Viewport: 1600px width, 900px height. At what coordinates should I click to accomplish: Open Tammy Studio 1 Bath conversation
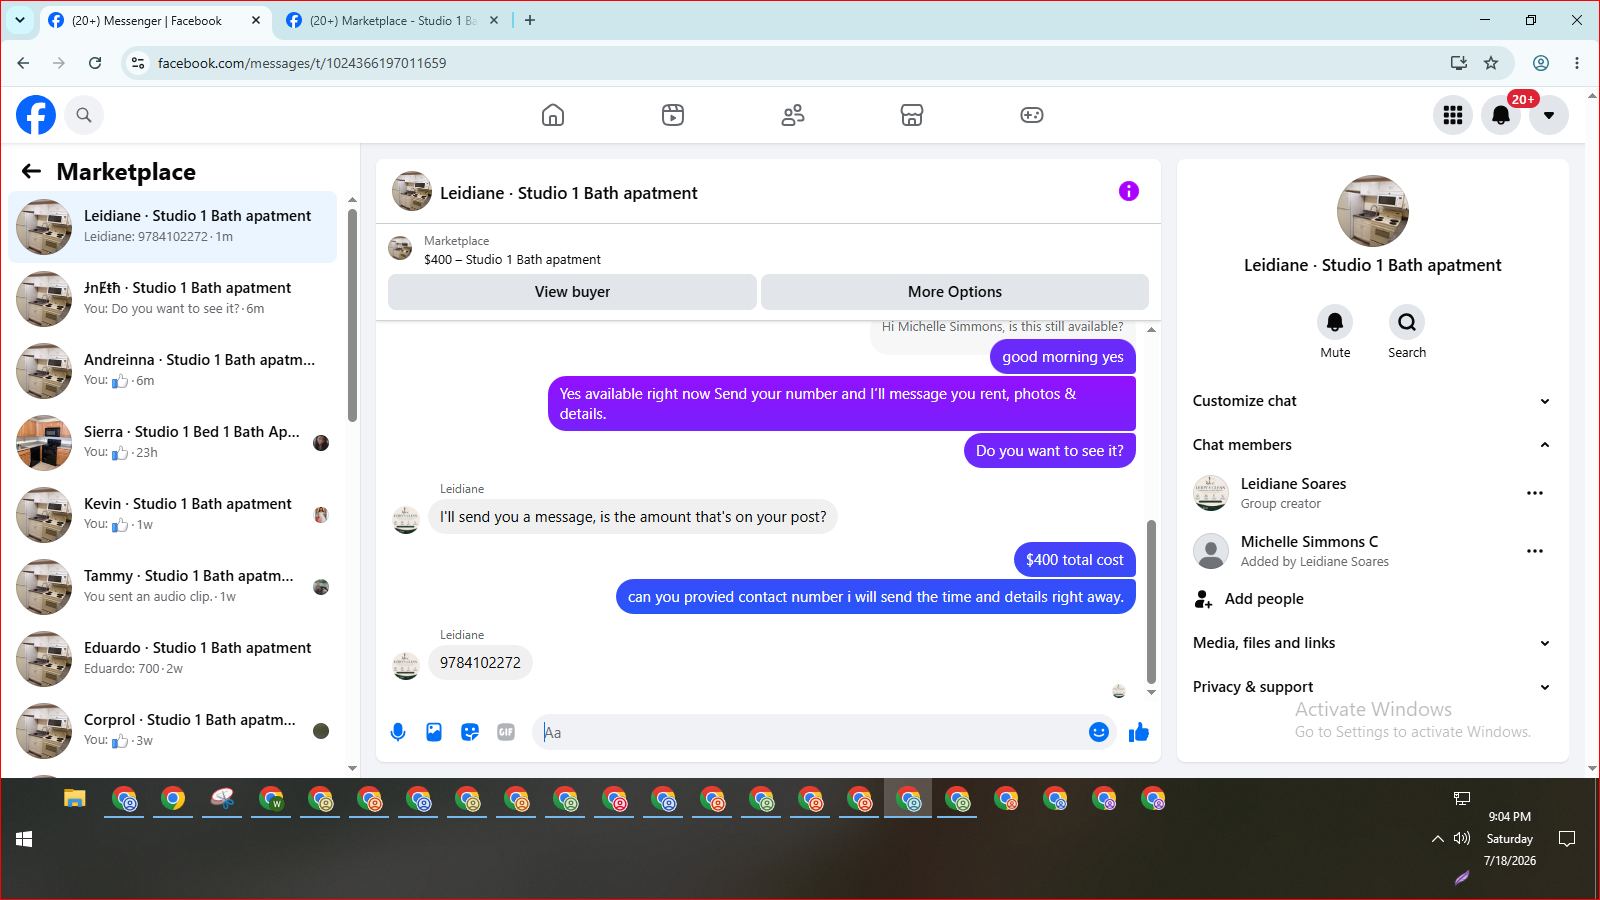click(173, 587)
